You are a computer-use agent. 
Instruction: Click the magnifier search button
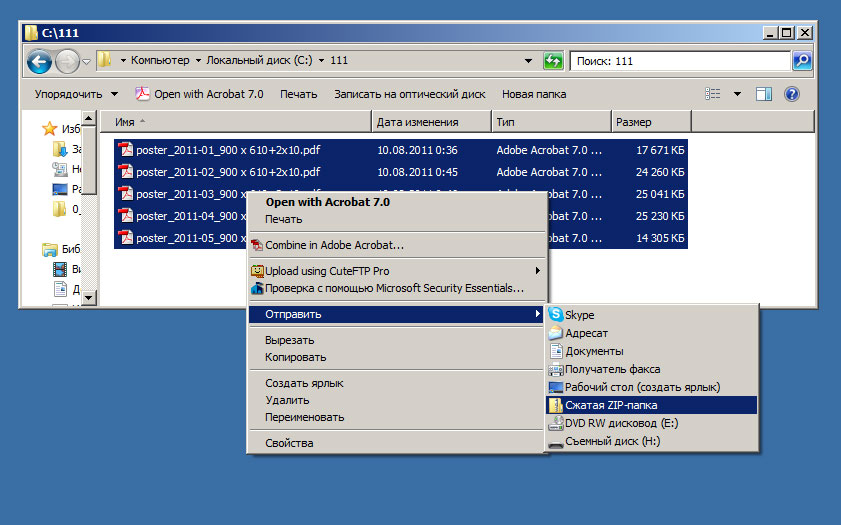click(x=802, y=61)
